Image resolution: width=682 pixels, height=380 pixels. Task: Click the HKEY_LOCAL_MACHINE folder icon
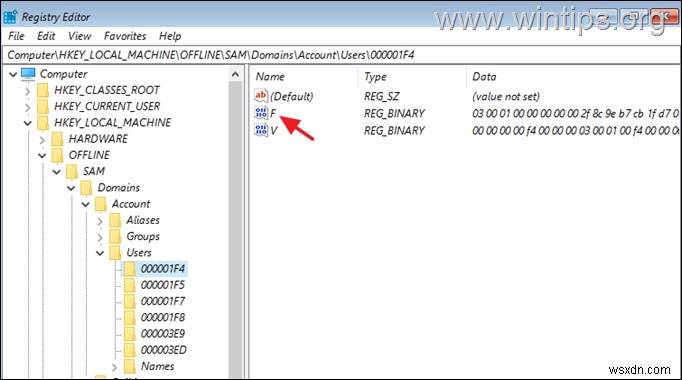(x=43, y=123)
